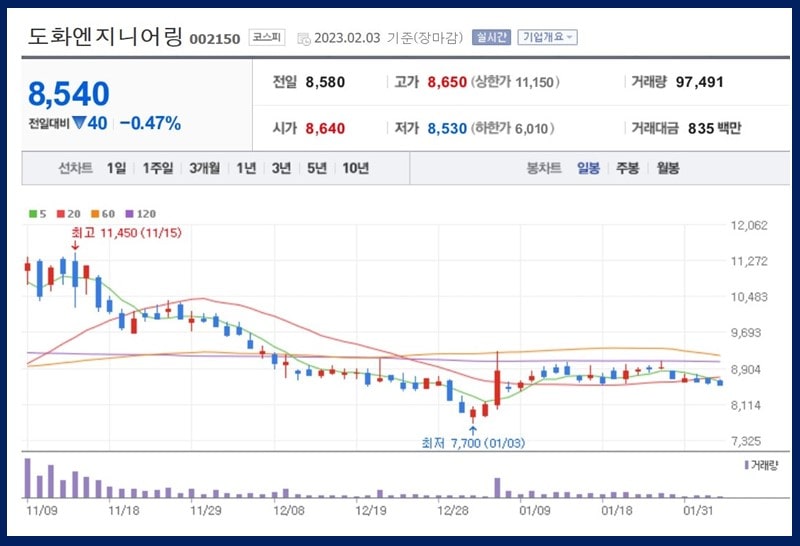Switch to 일봉 candlestick chart

588,168
